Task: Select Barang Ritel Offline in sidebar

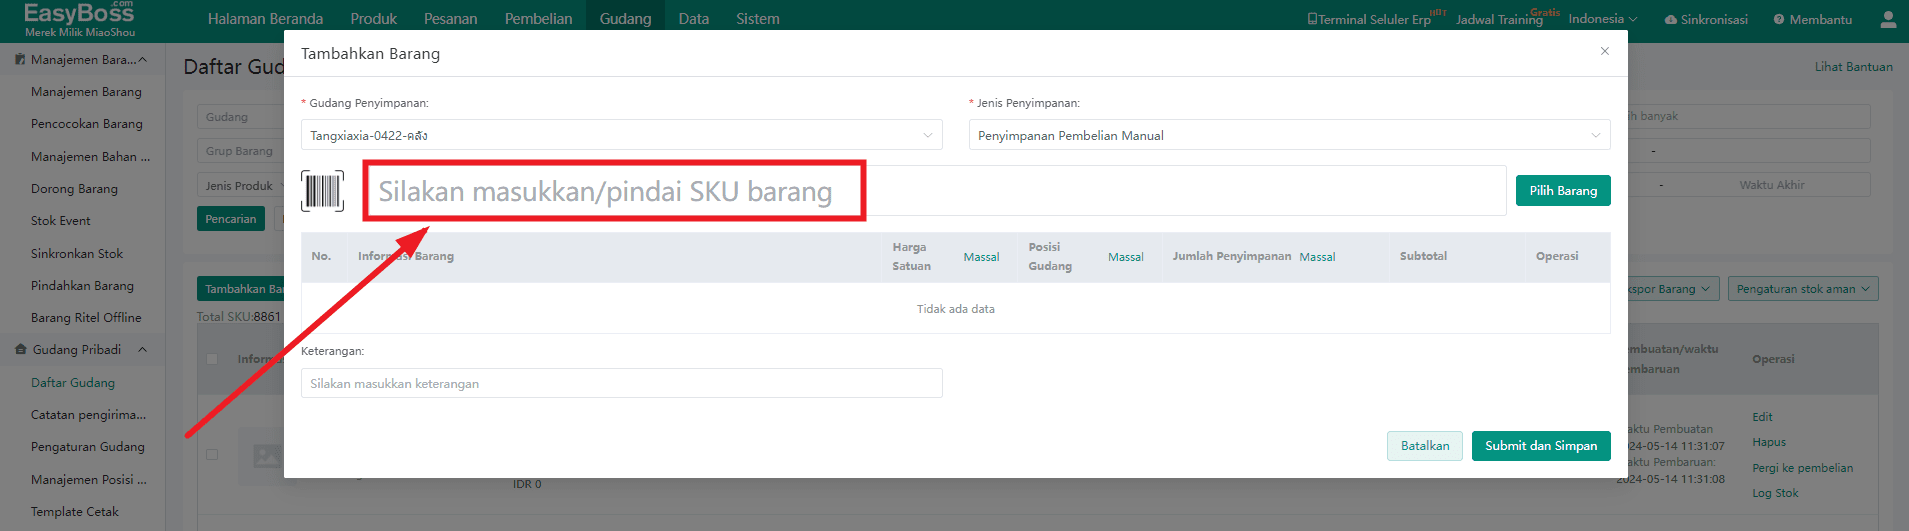Action: tap(86, 318)
